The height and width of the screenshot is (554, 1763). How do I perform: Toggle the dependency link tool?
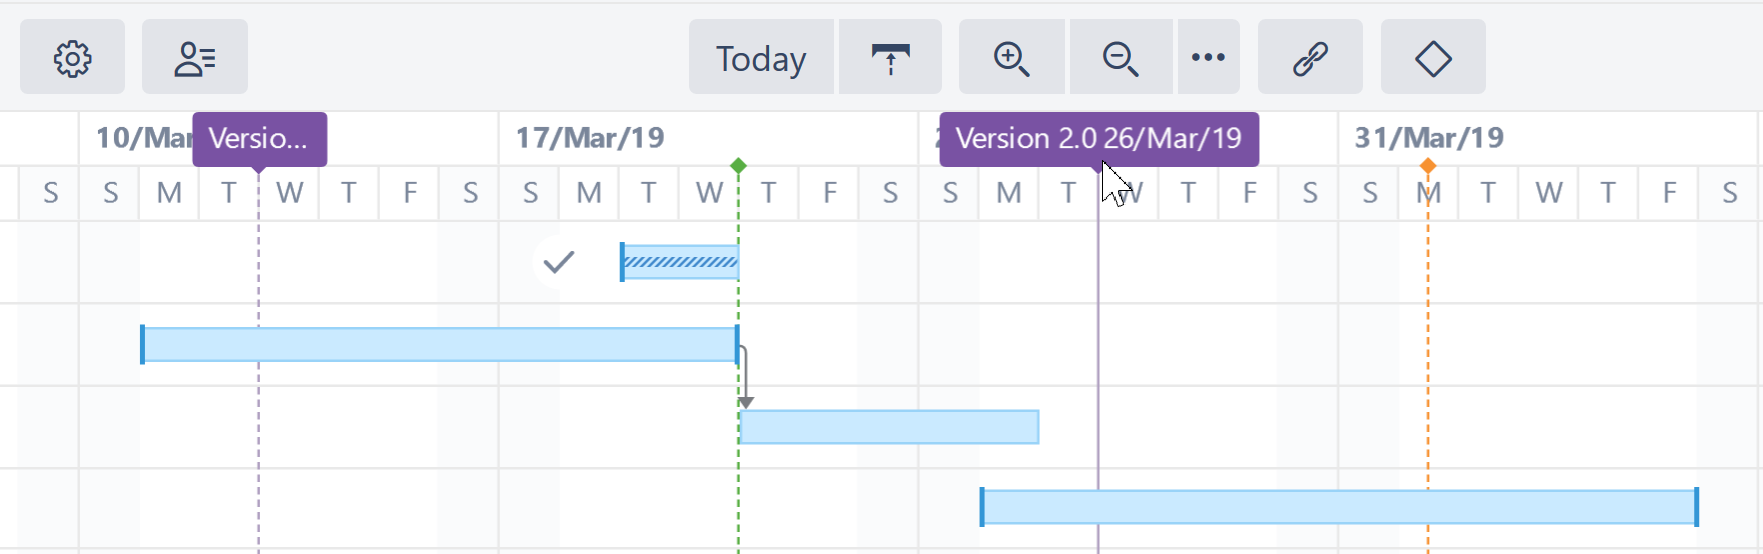pyautogui.click(x=1310, y=58)
